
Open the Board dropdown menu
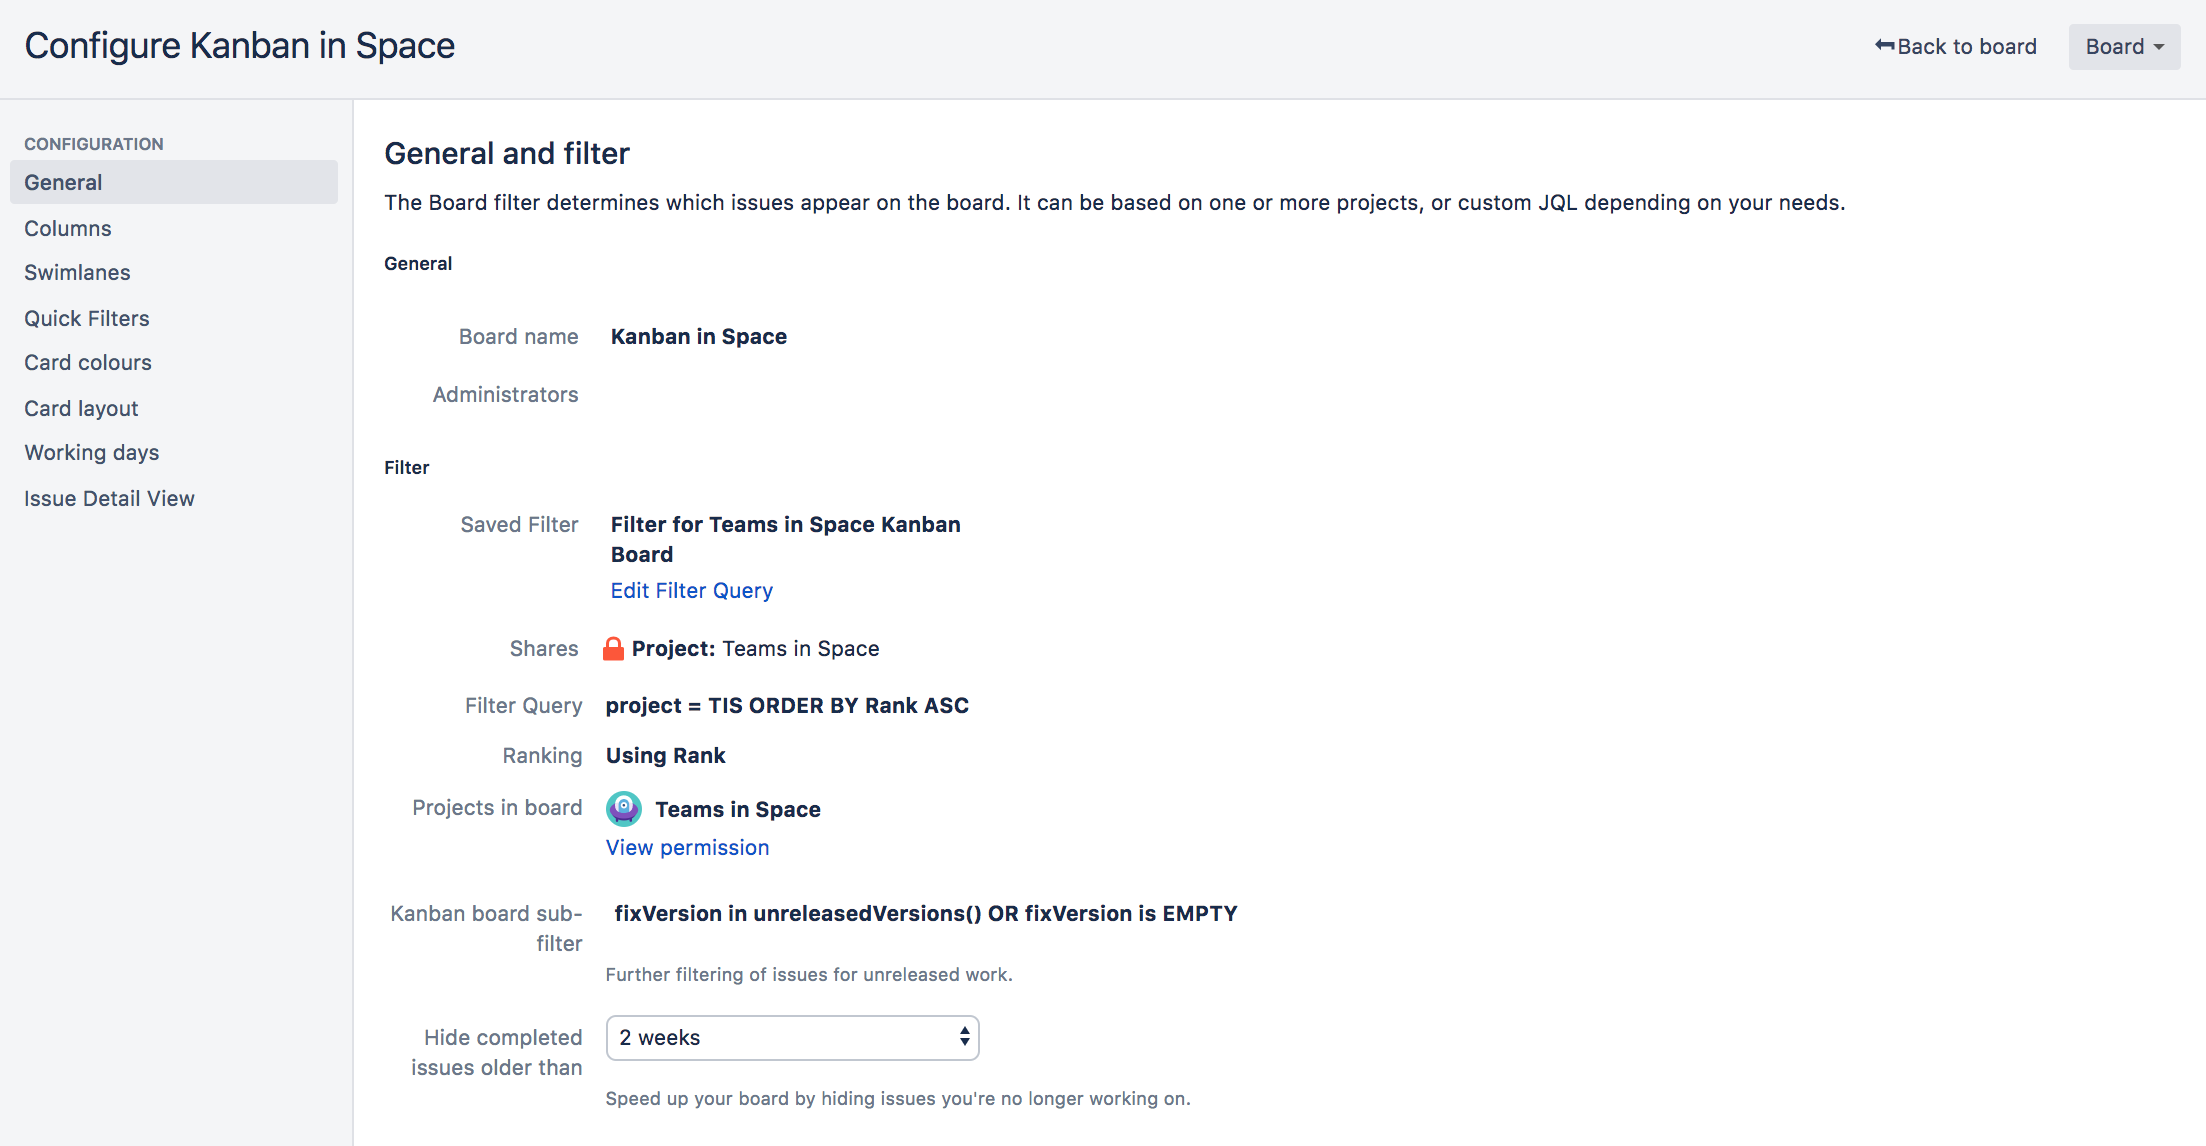point(2123,47)
